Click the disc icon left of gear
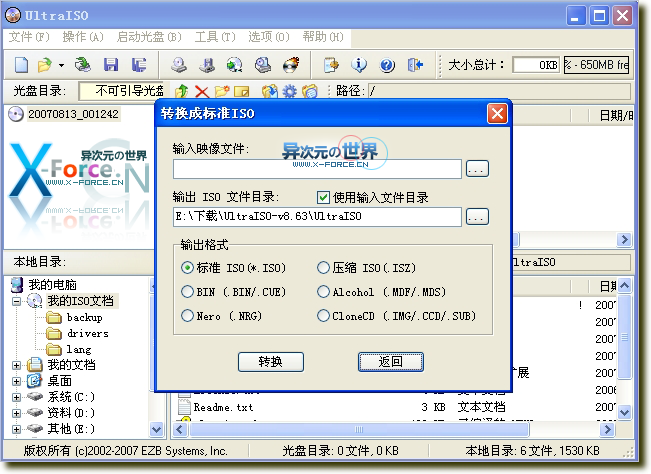651x474 pixels. 270,91
